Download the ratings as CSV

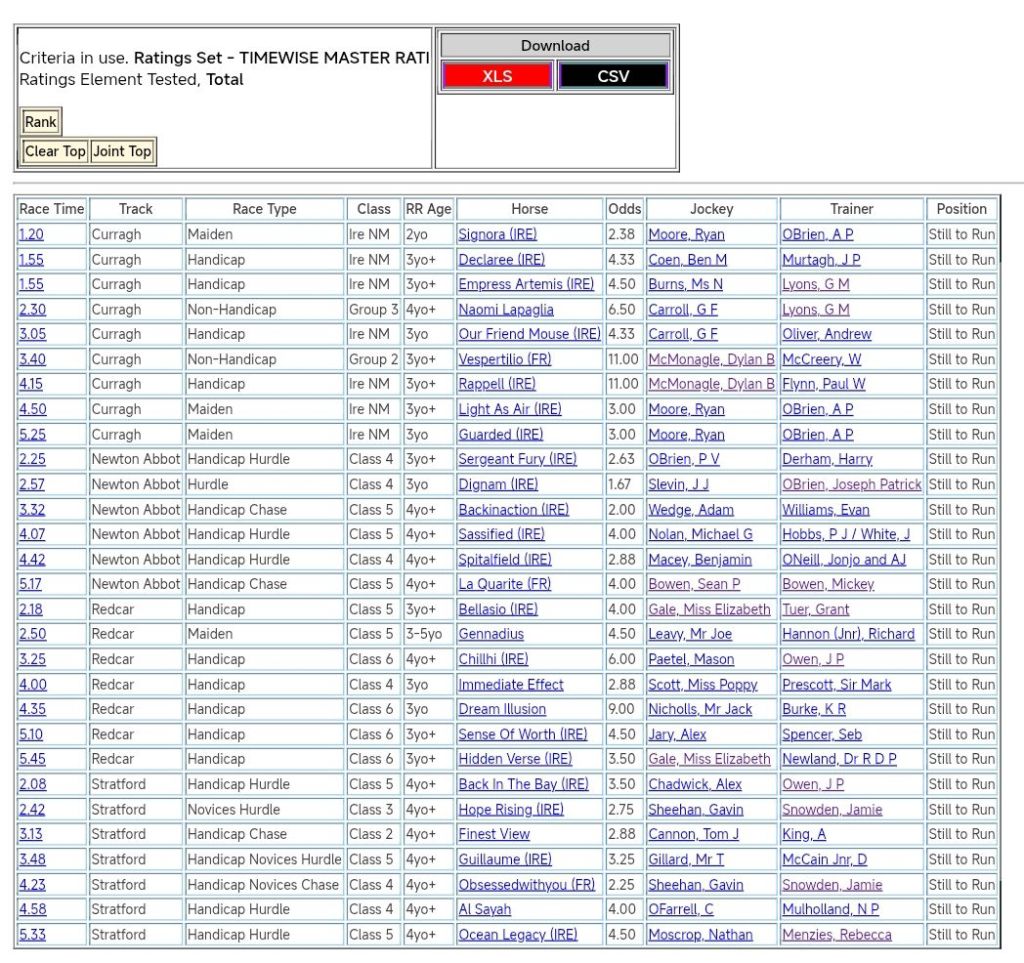pyautogui.click(x=613, y=76)
